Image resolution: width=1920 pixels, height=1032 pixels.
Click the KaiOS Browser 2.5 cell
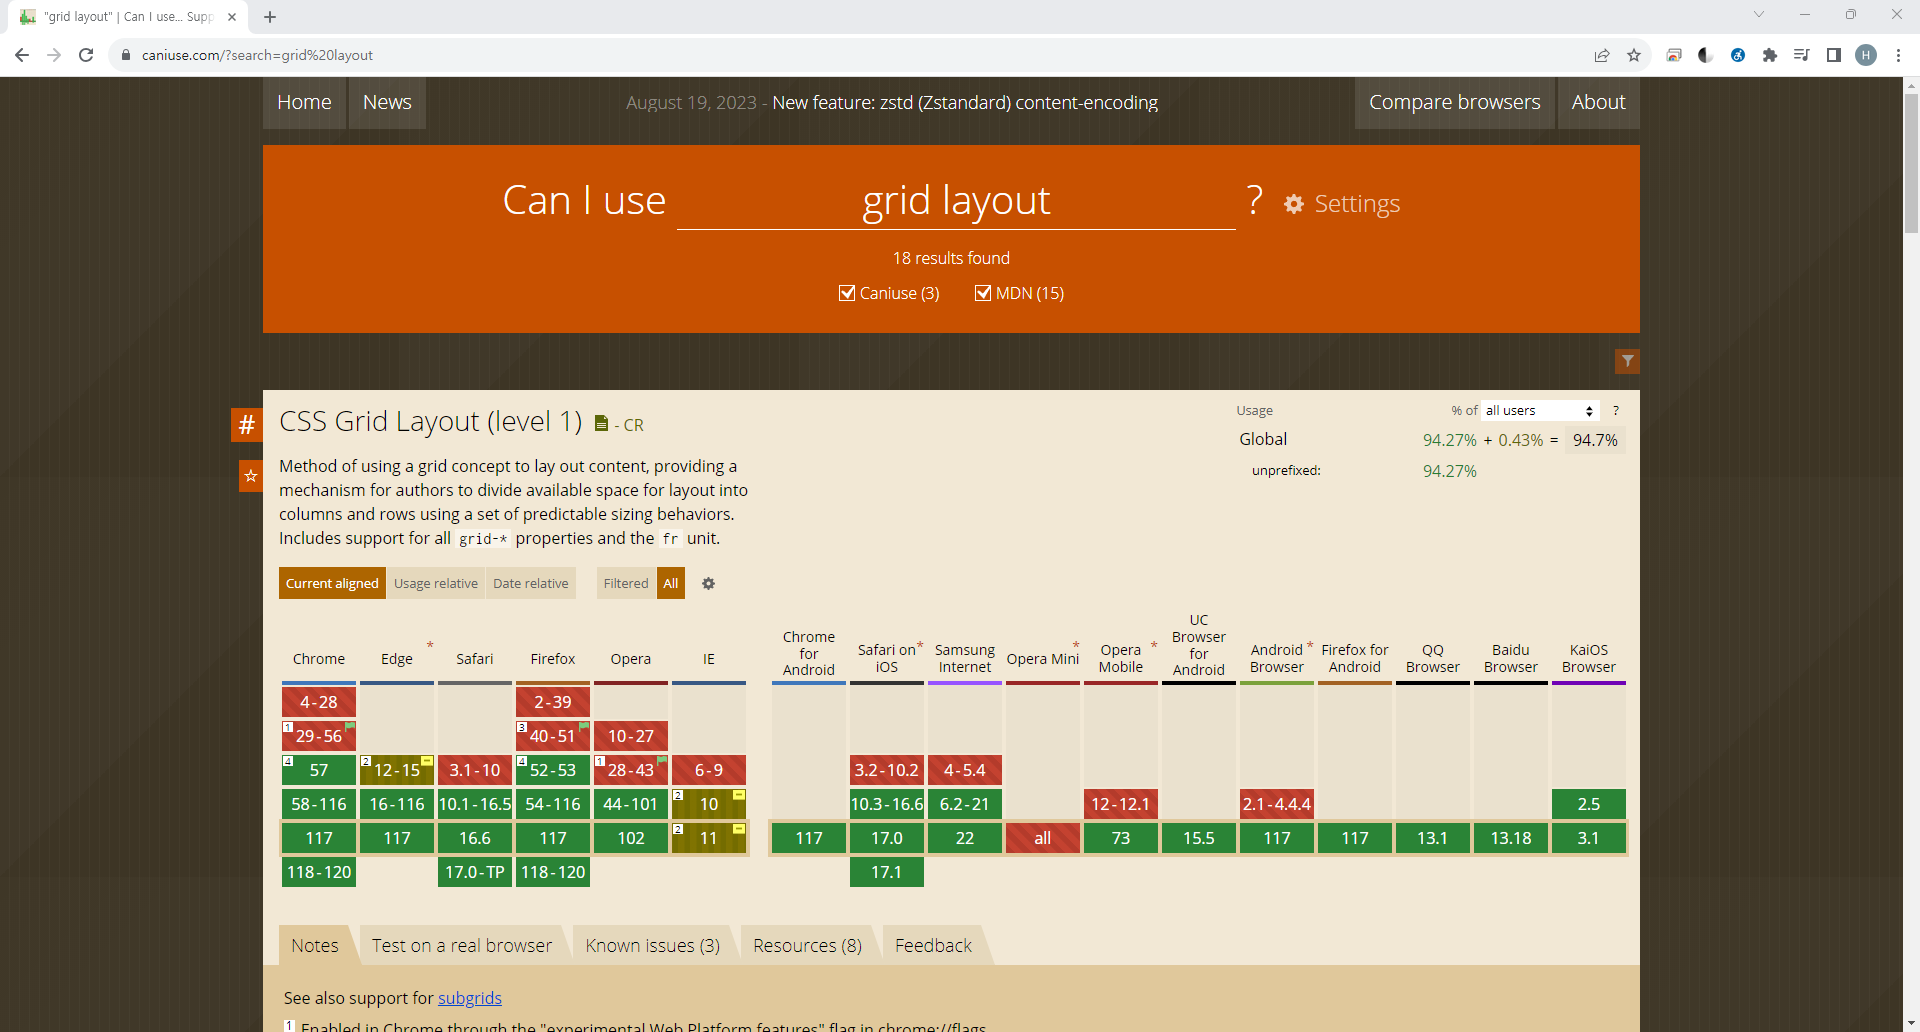point(1589,804)
